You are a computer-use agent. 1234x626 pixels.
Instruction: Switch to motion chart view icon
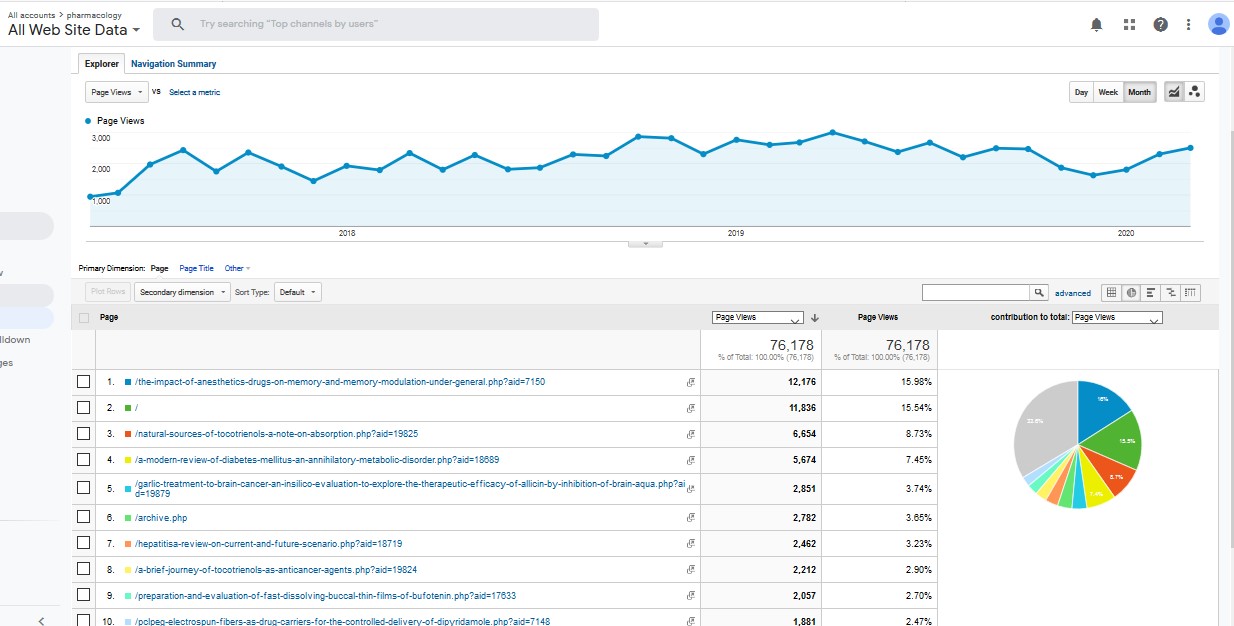[1195, 92]
